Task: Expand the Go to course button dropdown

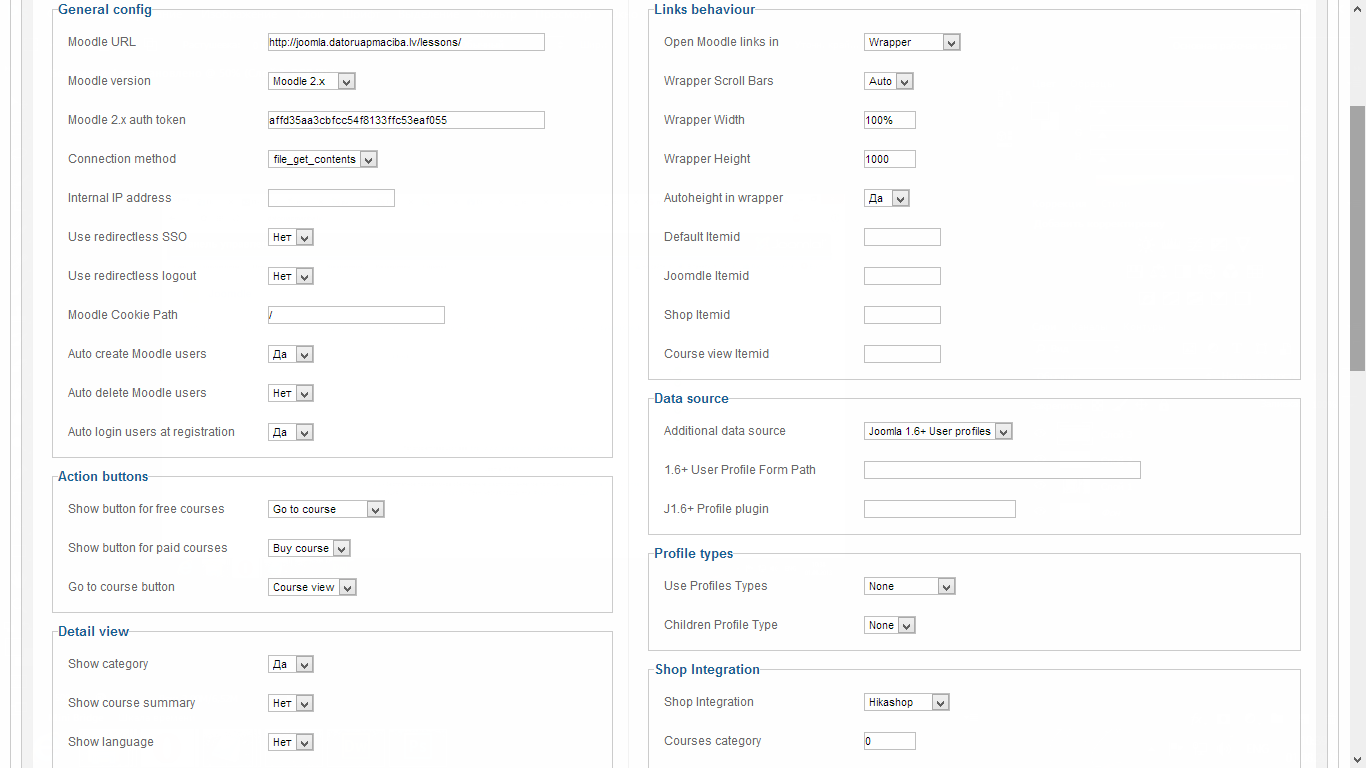Action: coord(312,588)
